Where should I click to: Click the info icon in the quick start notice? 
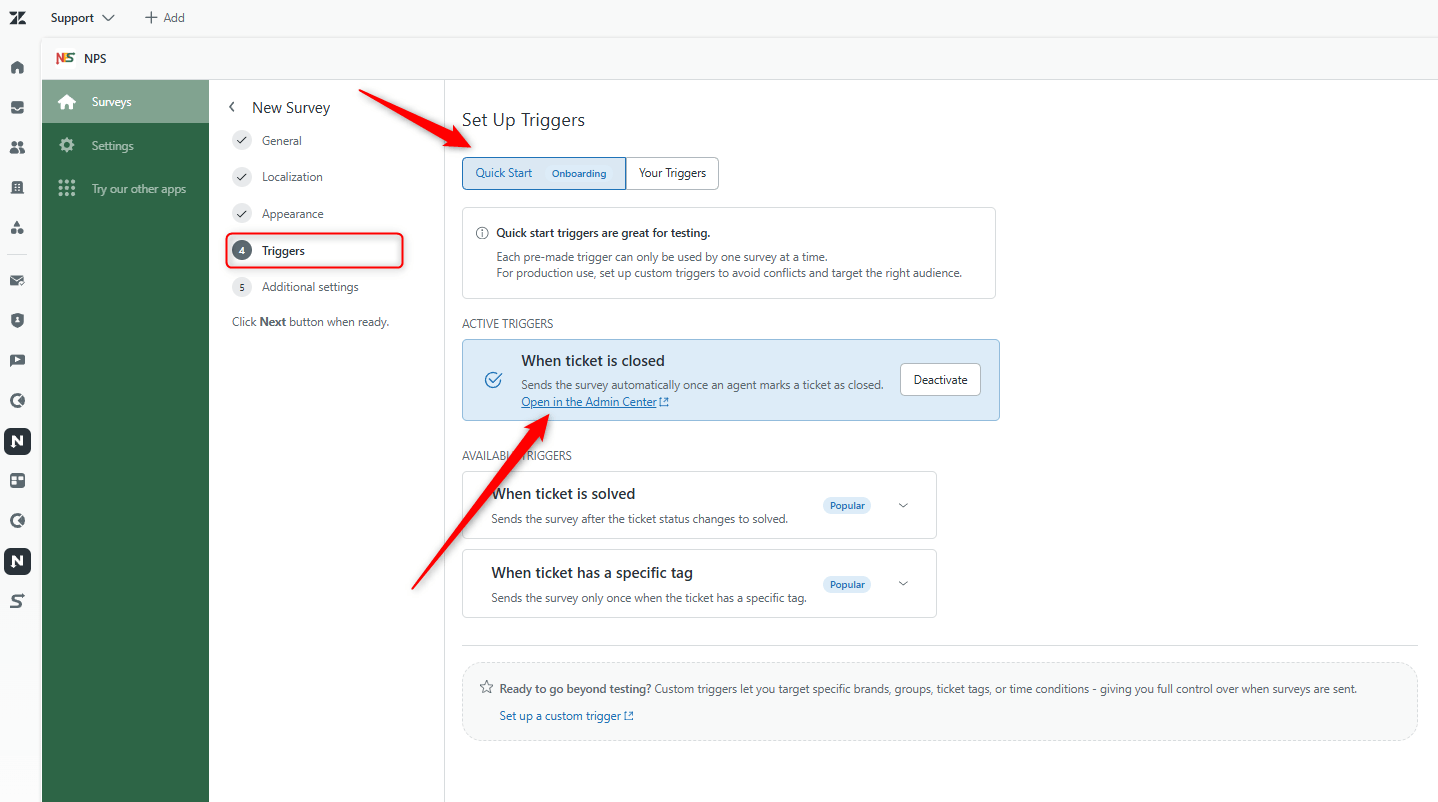coord(482,233)
